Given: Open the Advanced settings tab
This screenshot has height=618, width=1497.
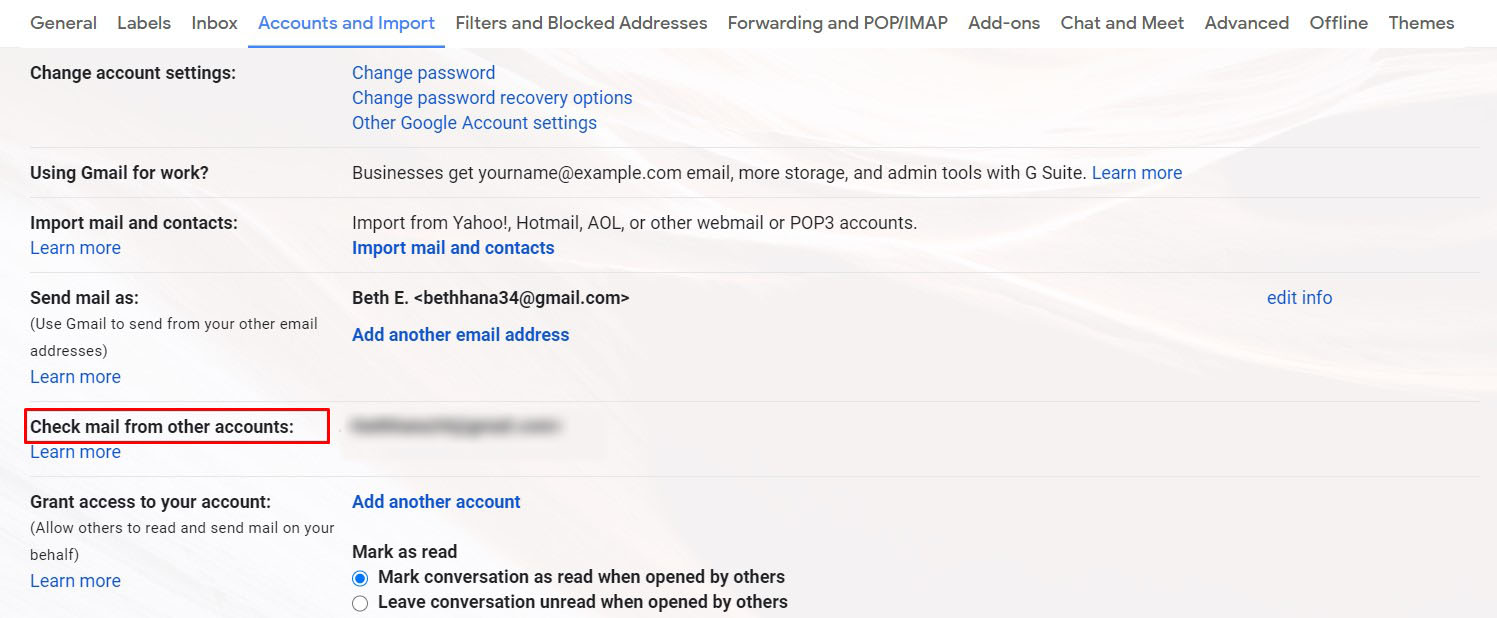Looking at the screenshot, I should pos(1246,23).
